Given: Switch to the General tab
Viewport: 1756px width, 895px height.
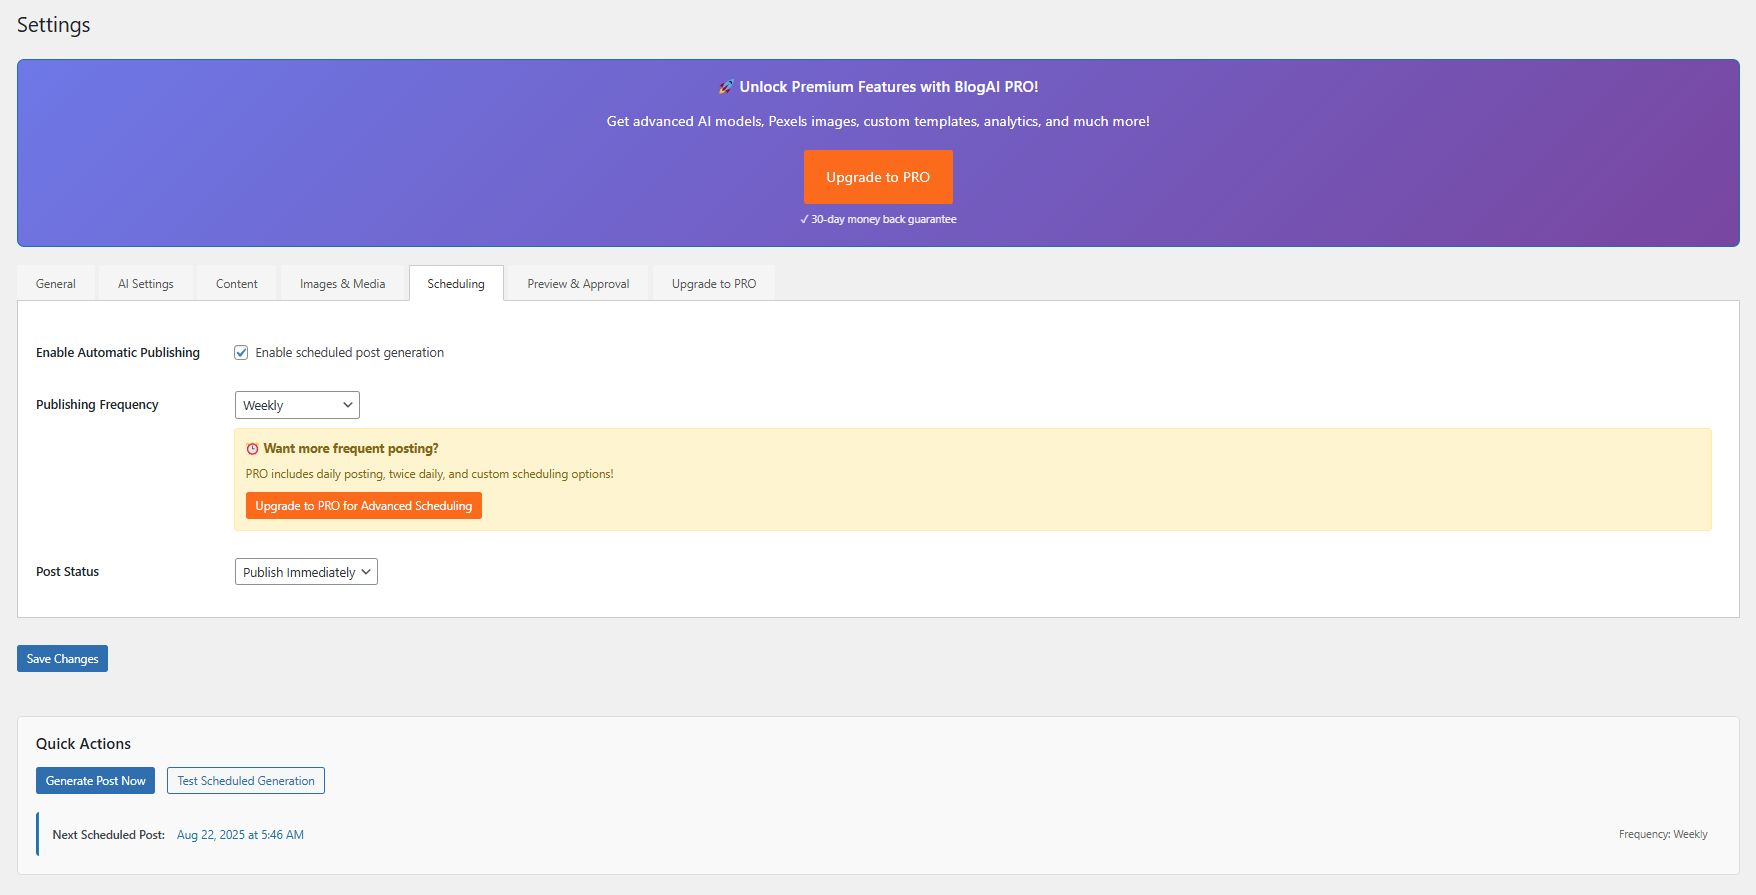Looking at the screenshot, I should click(56, 284).
